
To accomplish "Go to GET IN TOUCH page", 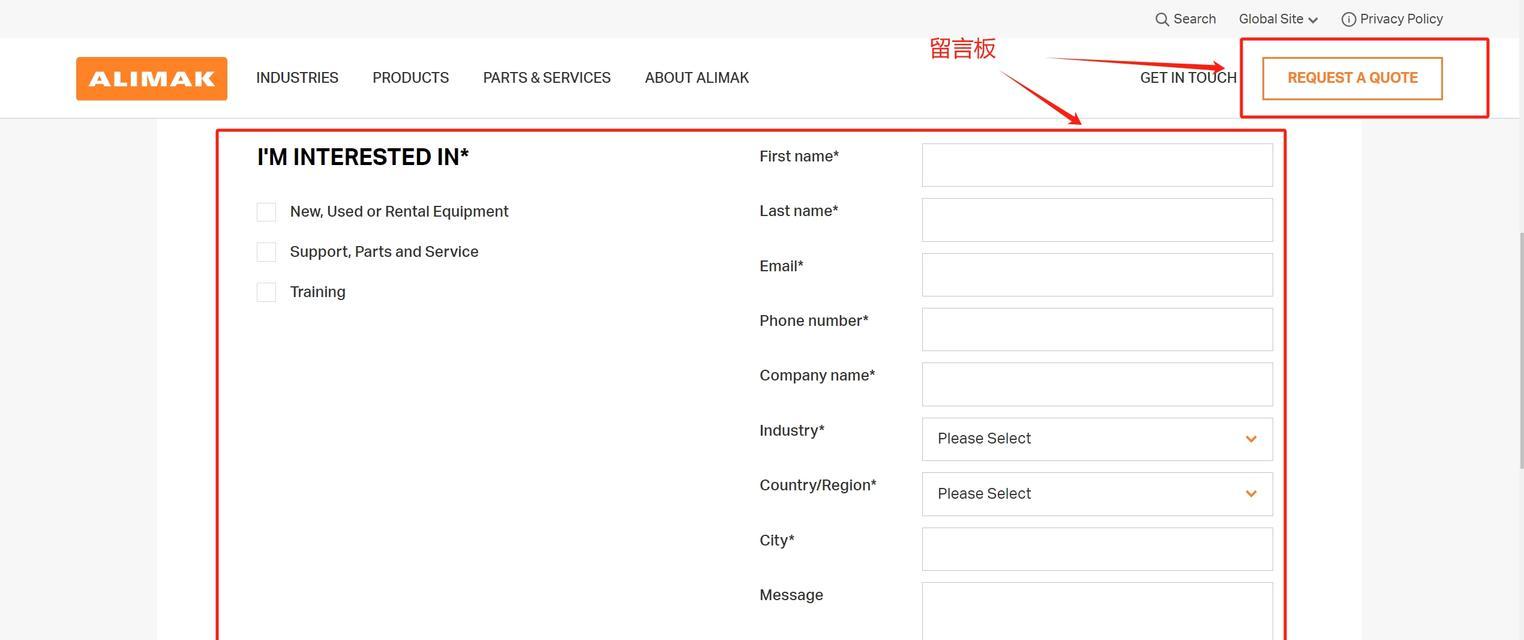I will pyautogui.click(x=1188, y=78).
